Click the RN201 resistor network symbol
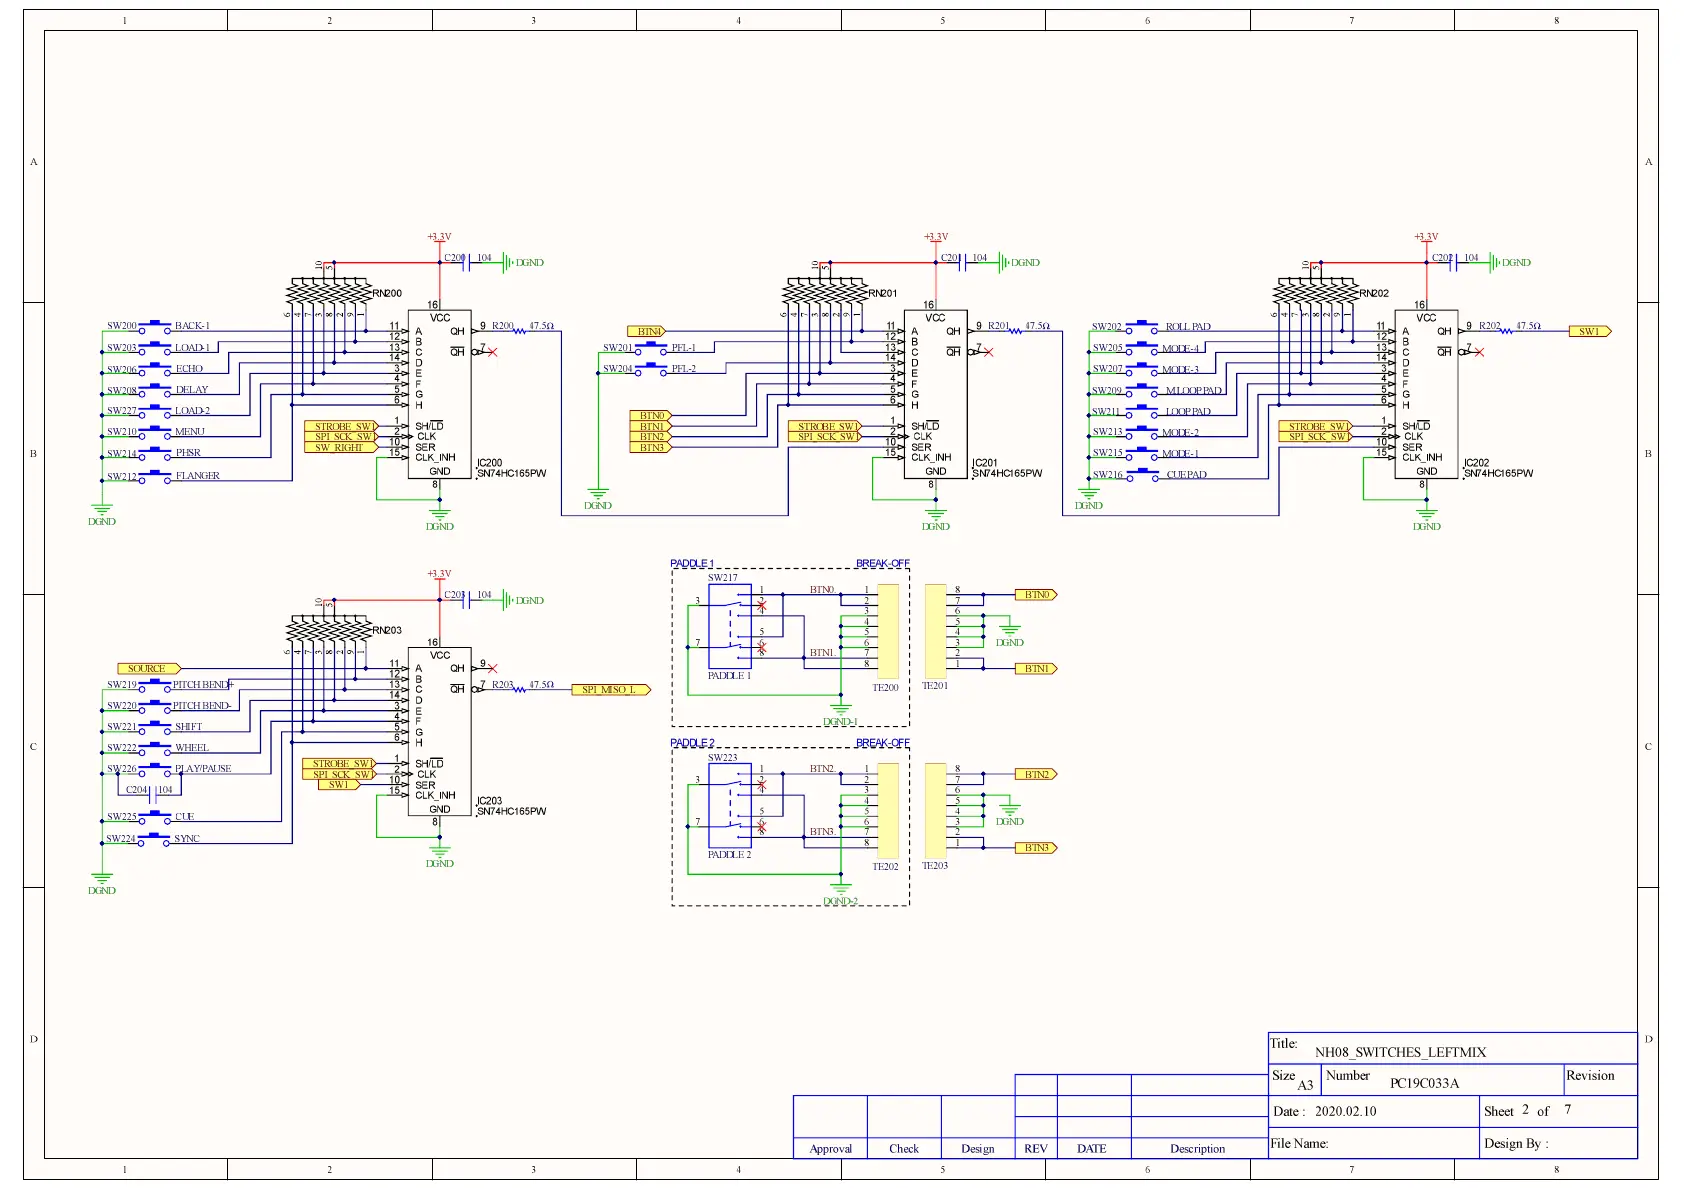 click(825, 292)
